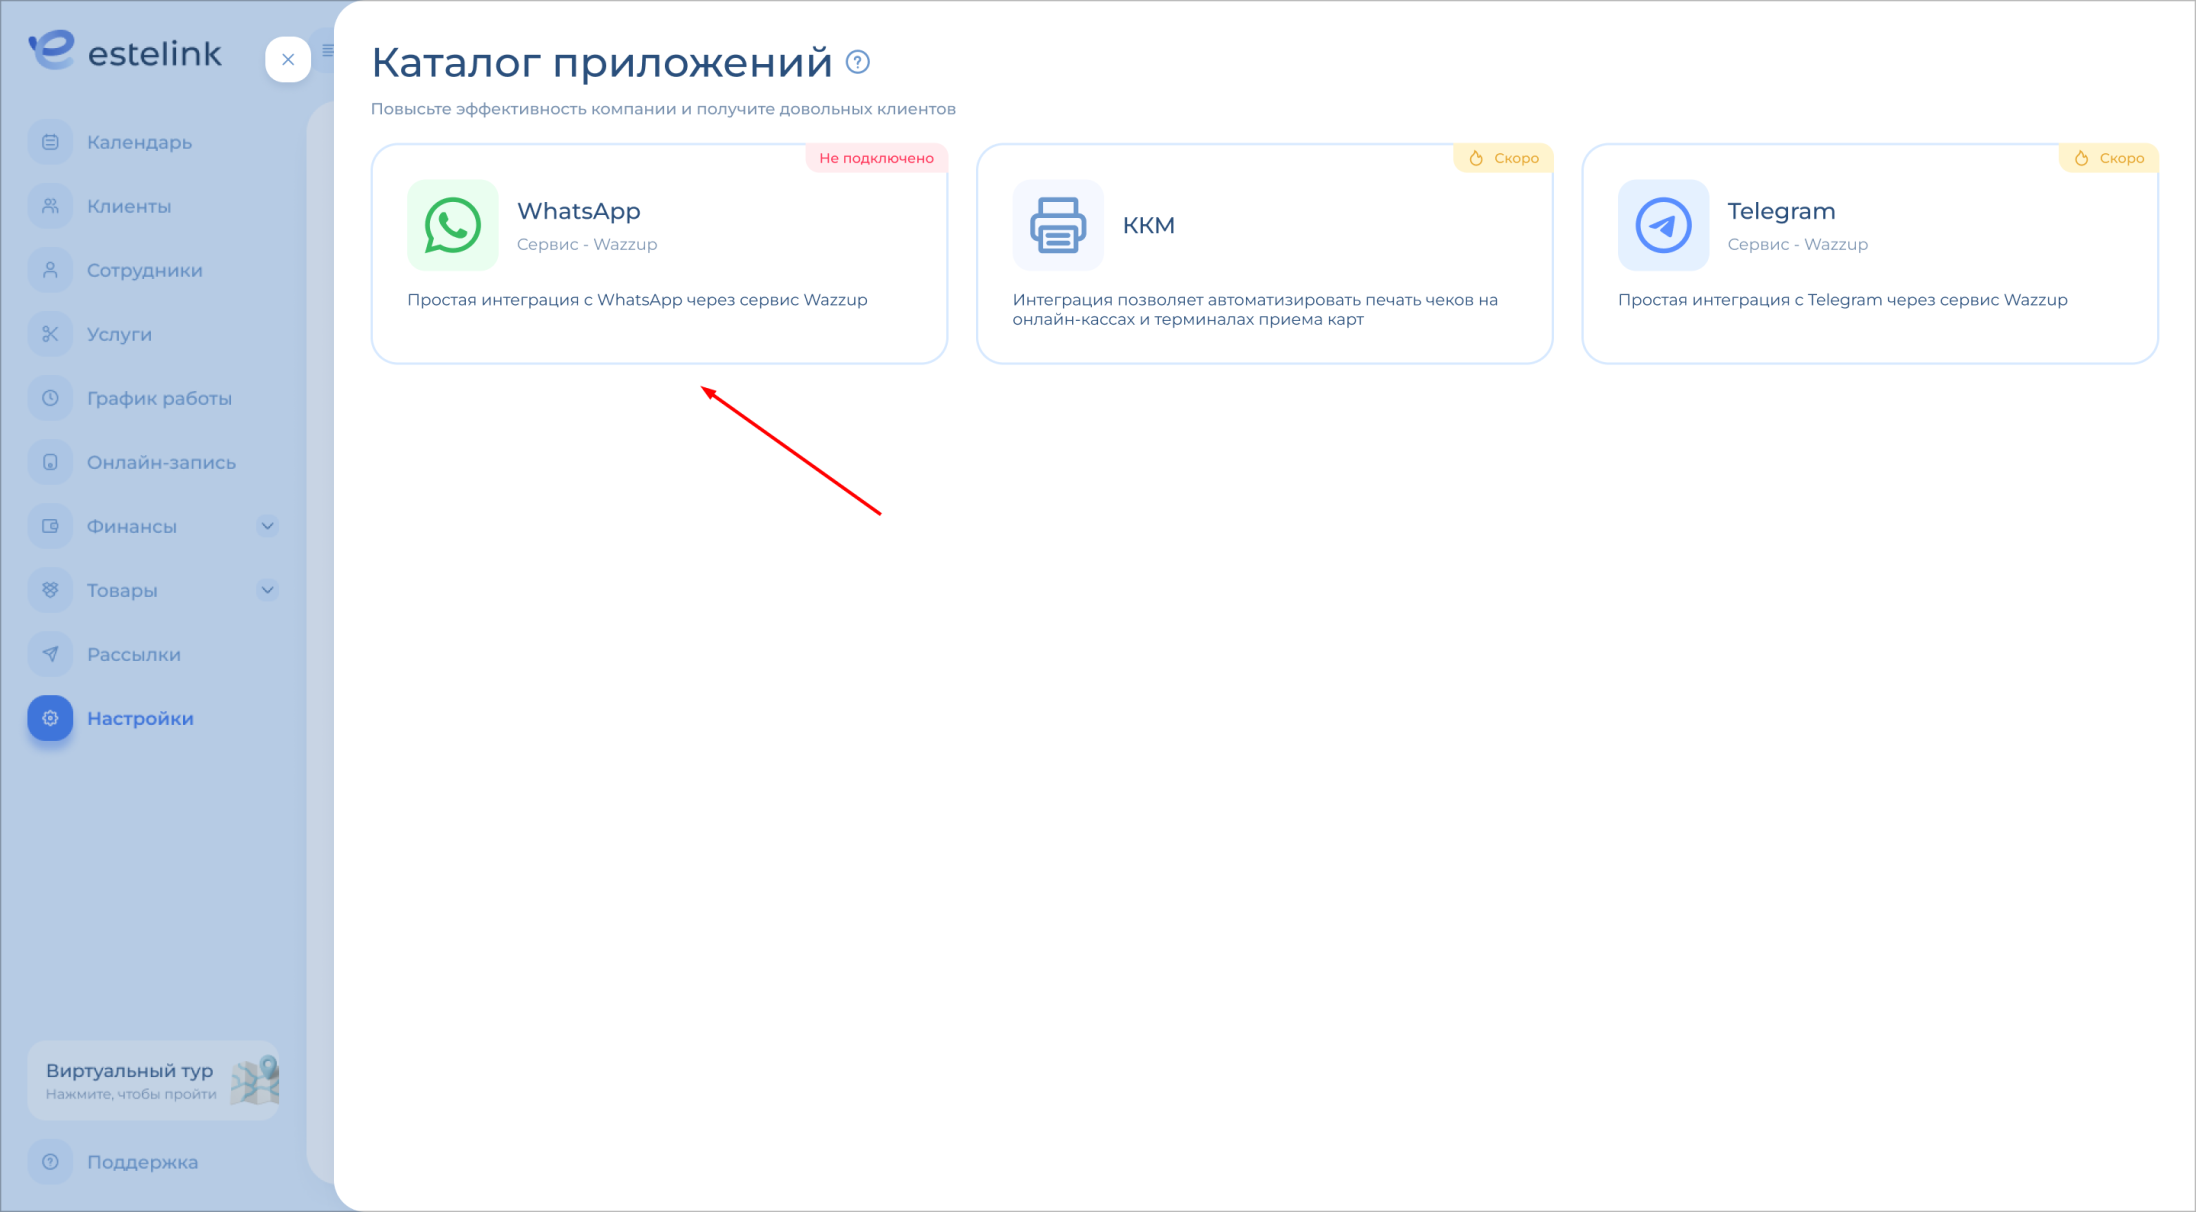Open Онлайн-запись section
This screenshot has height=1212, width=2196.
(x=161, y=462)
